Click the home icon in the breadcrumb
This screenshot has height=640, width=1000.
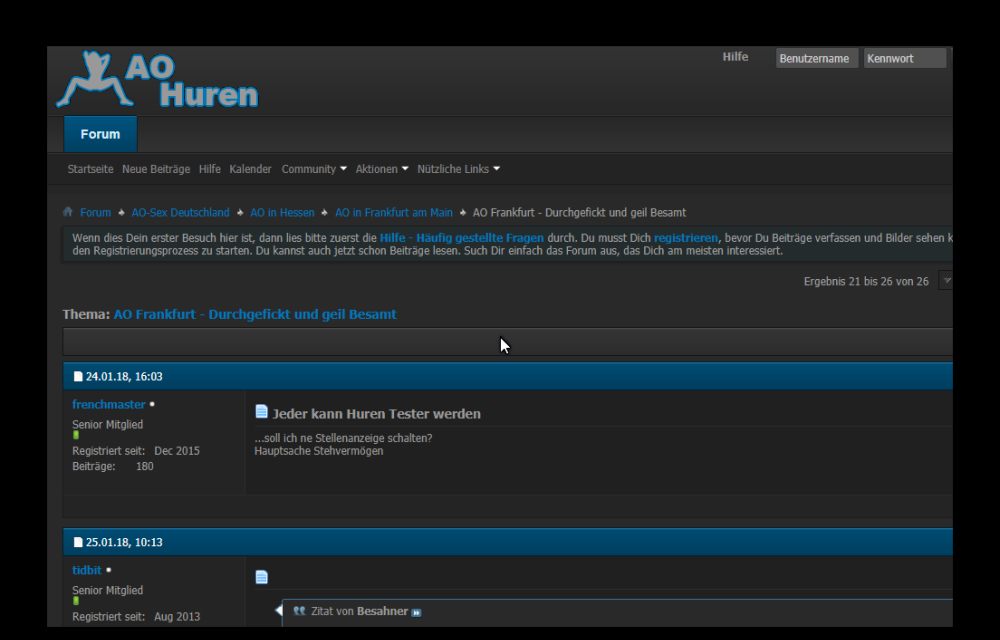click(x=68, y=212)
